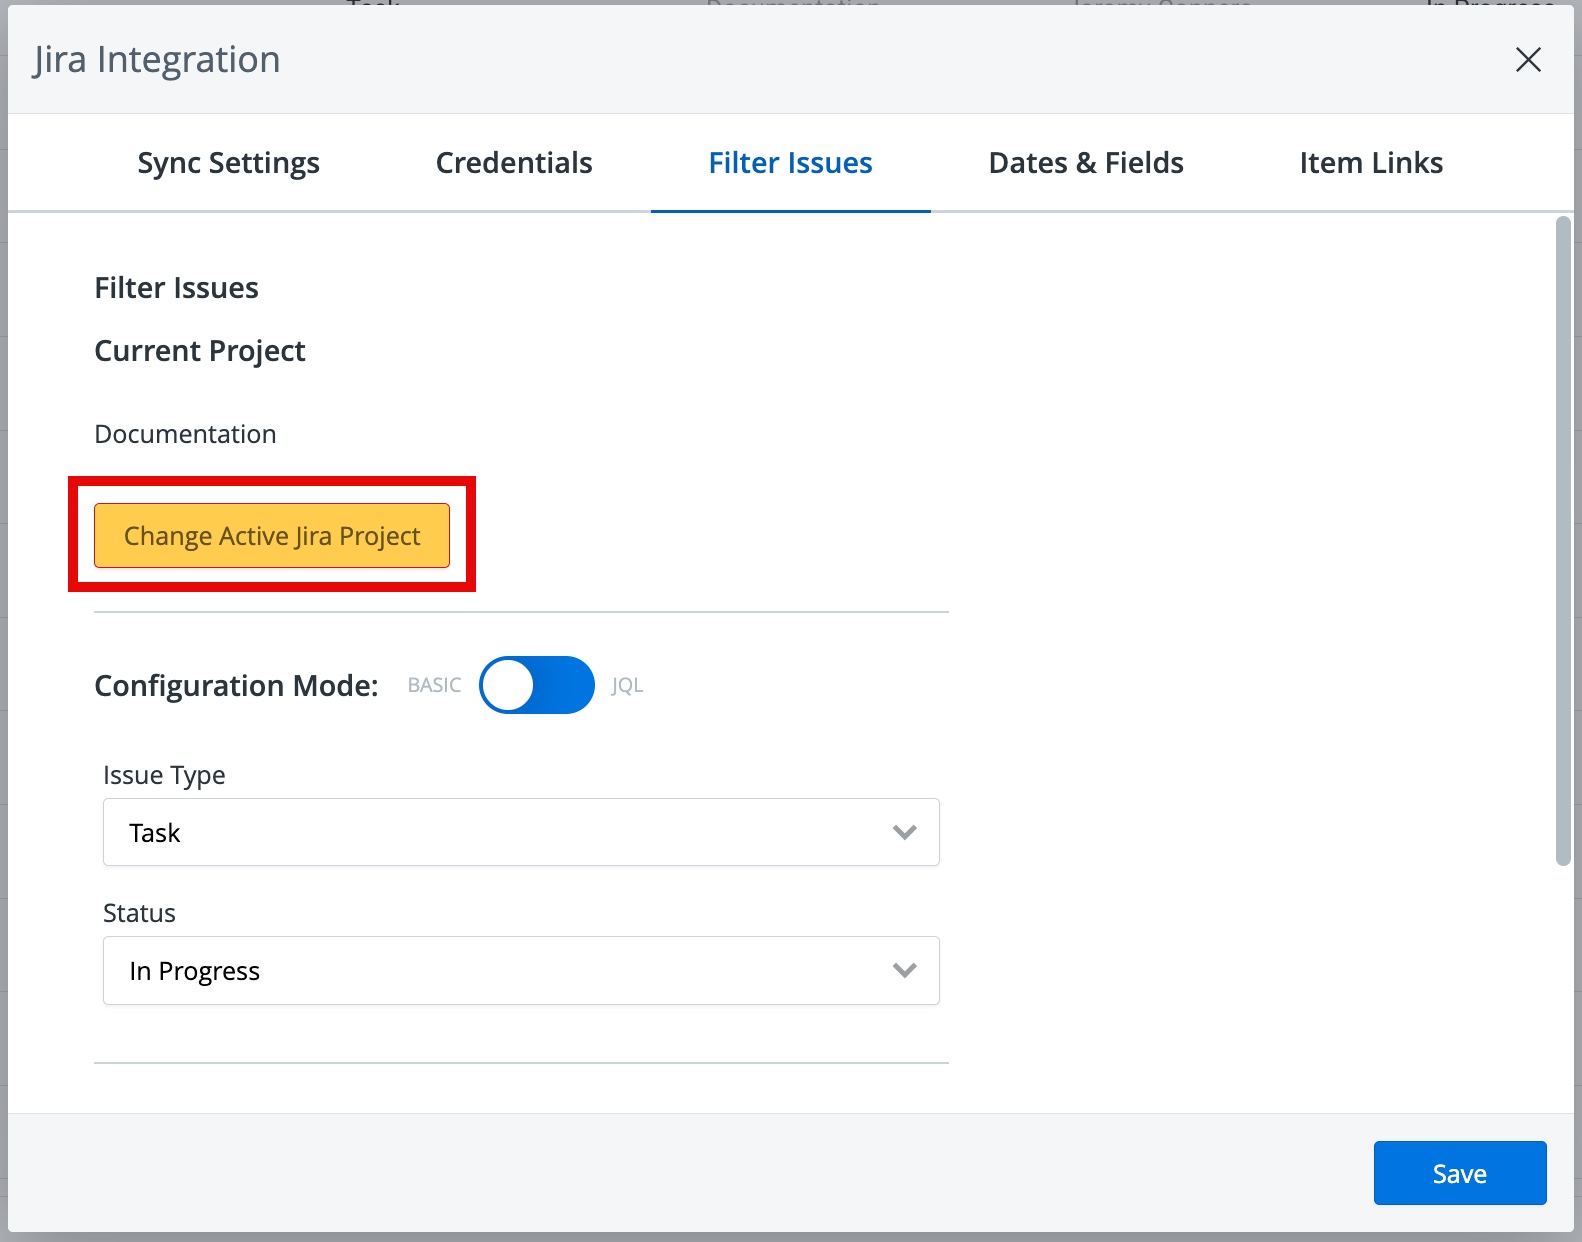This screenshot has height=1242, width=1582.
Task: Click the Jira Integration dialog title
Action: pos(156,60)
